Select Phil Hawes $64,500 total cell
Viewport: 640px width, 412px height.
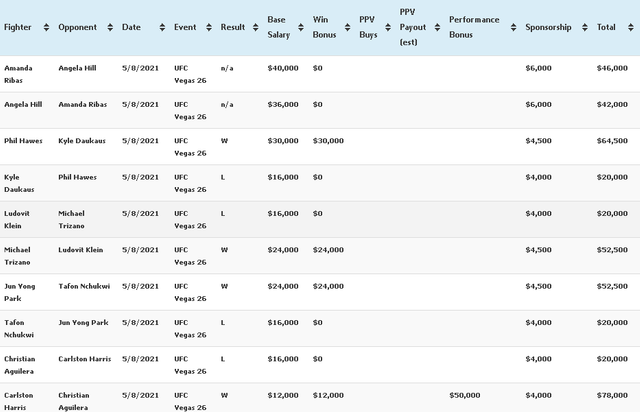[612, 141]
